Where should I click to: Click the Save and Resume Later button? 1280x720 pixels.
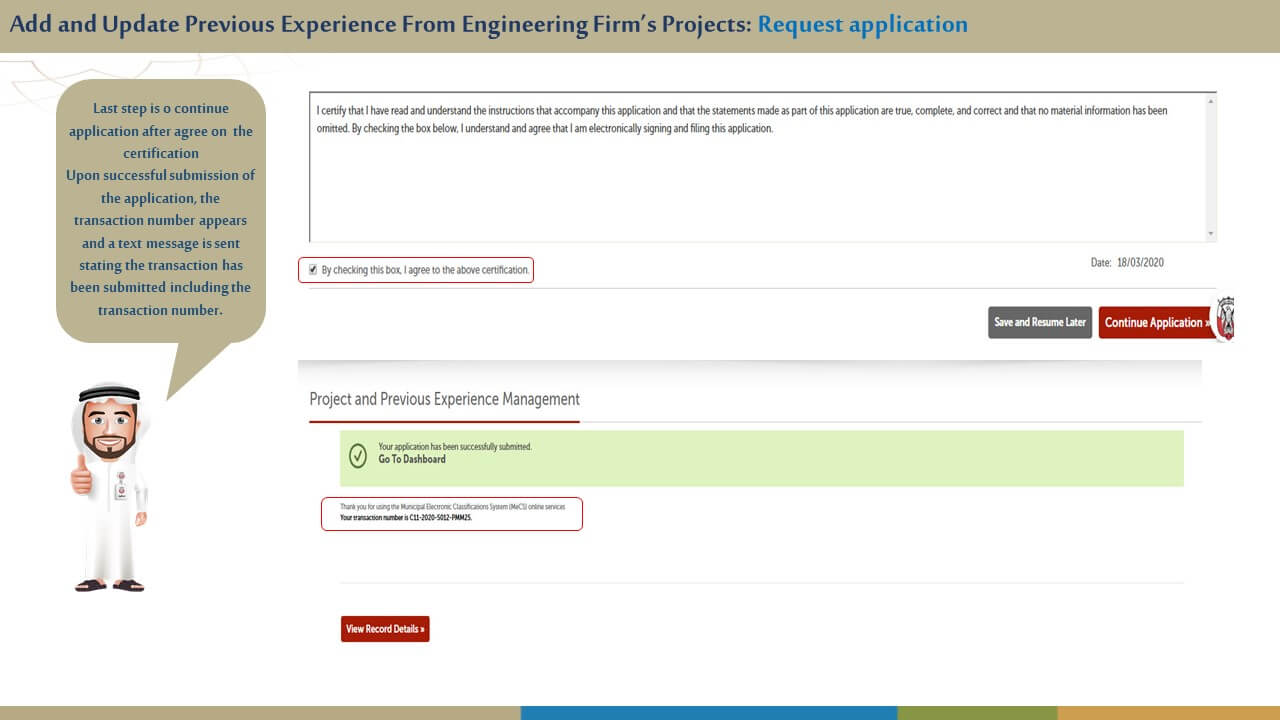pyautogui.click(x=1040, y=322)
